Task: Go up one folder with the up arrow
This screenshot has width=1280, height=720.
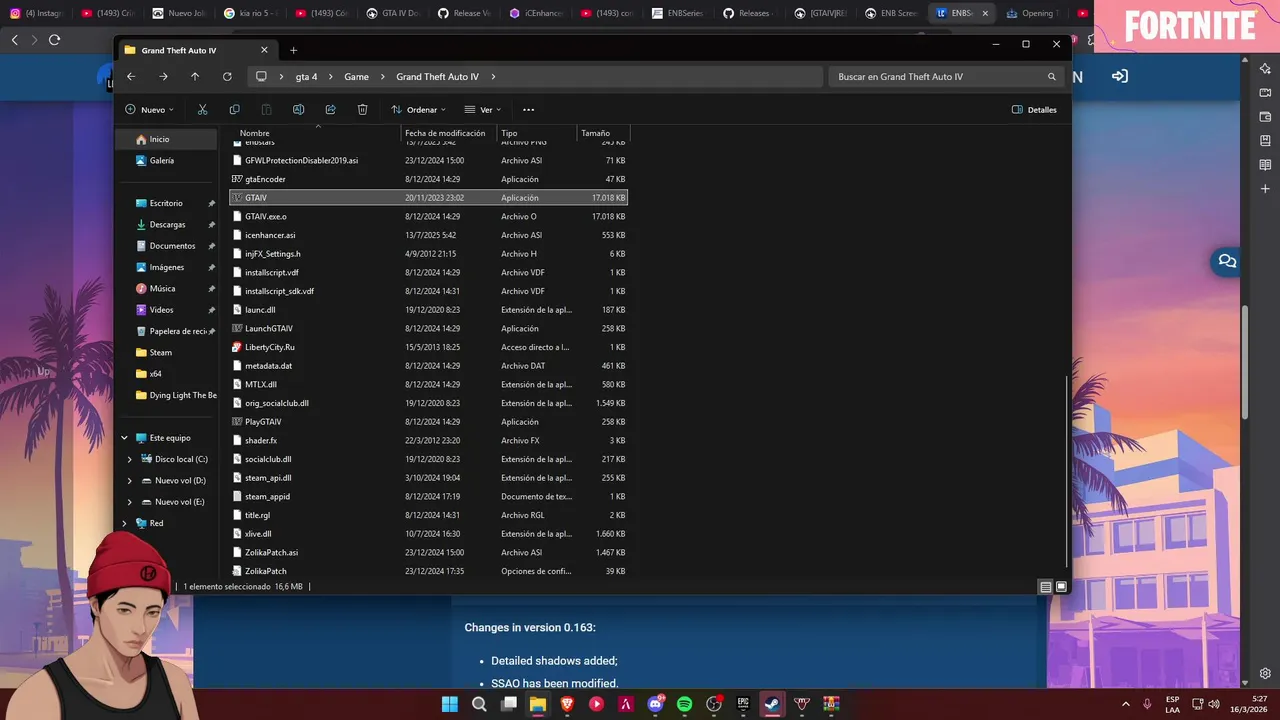Action: pos(195,76)
